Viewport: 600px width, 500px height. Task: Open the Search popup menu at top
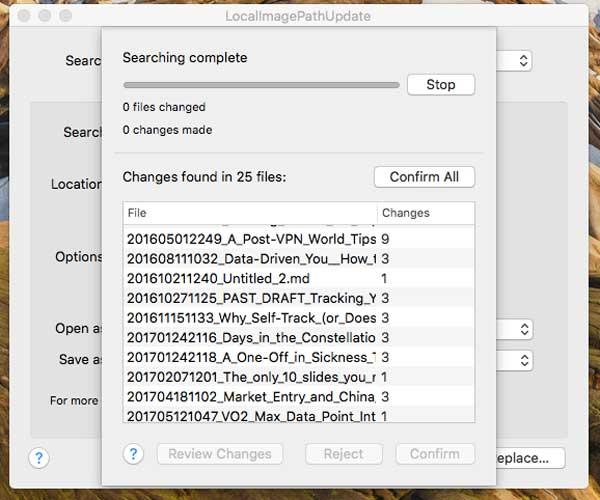pos(523,61)
